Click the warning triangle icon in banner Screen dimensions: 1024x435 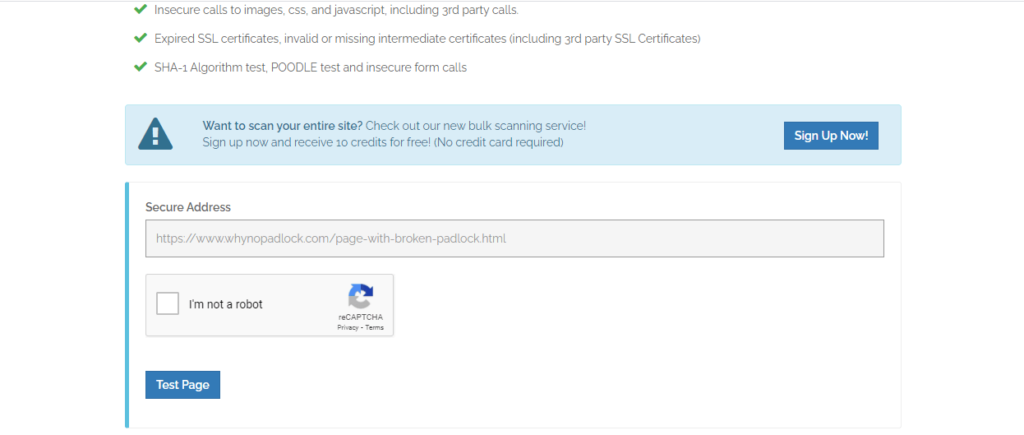(x=155, y=134)
